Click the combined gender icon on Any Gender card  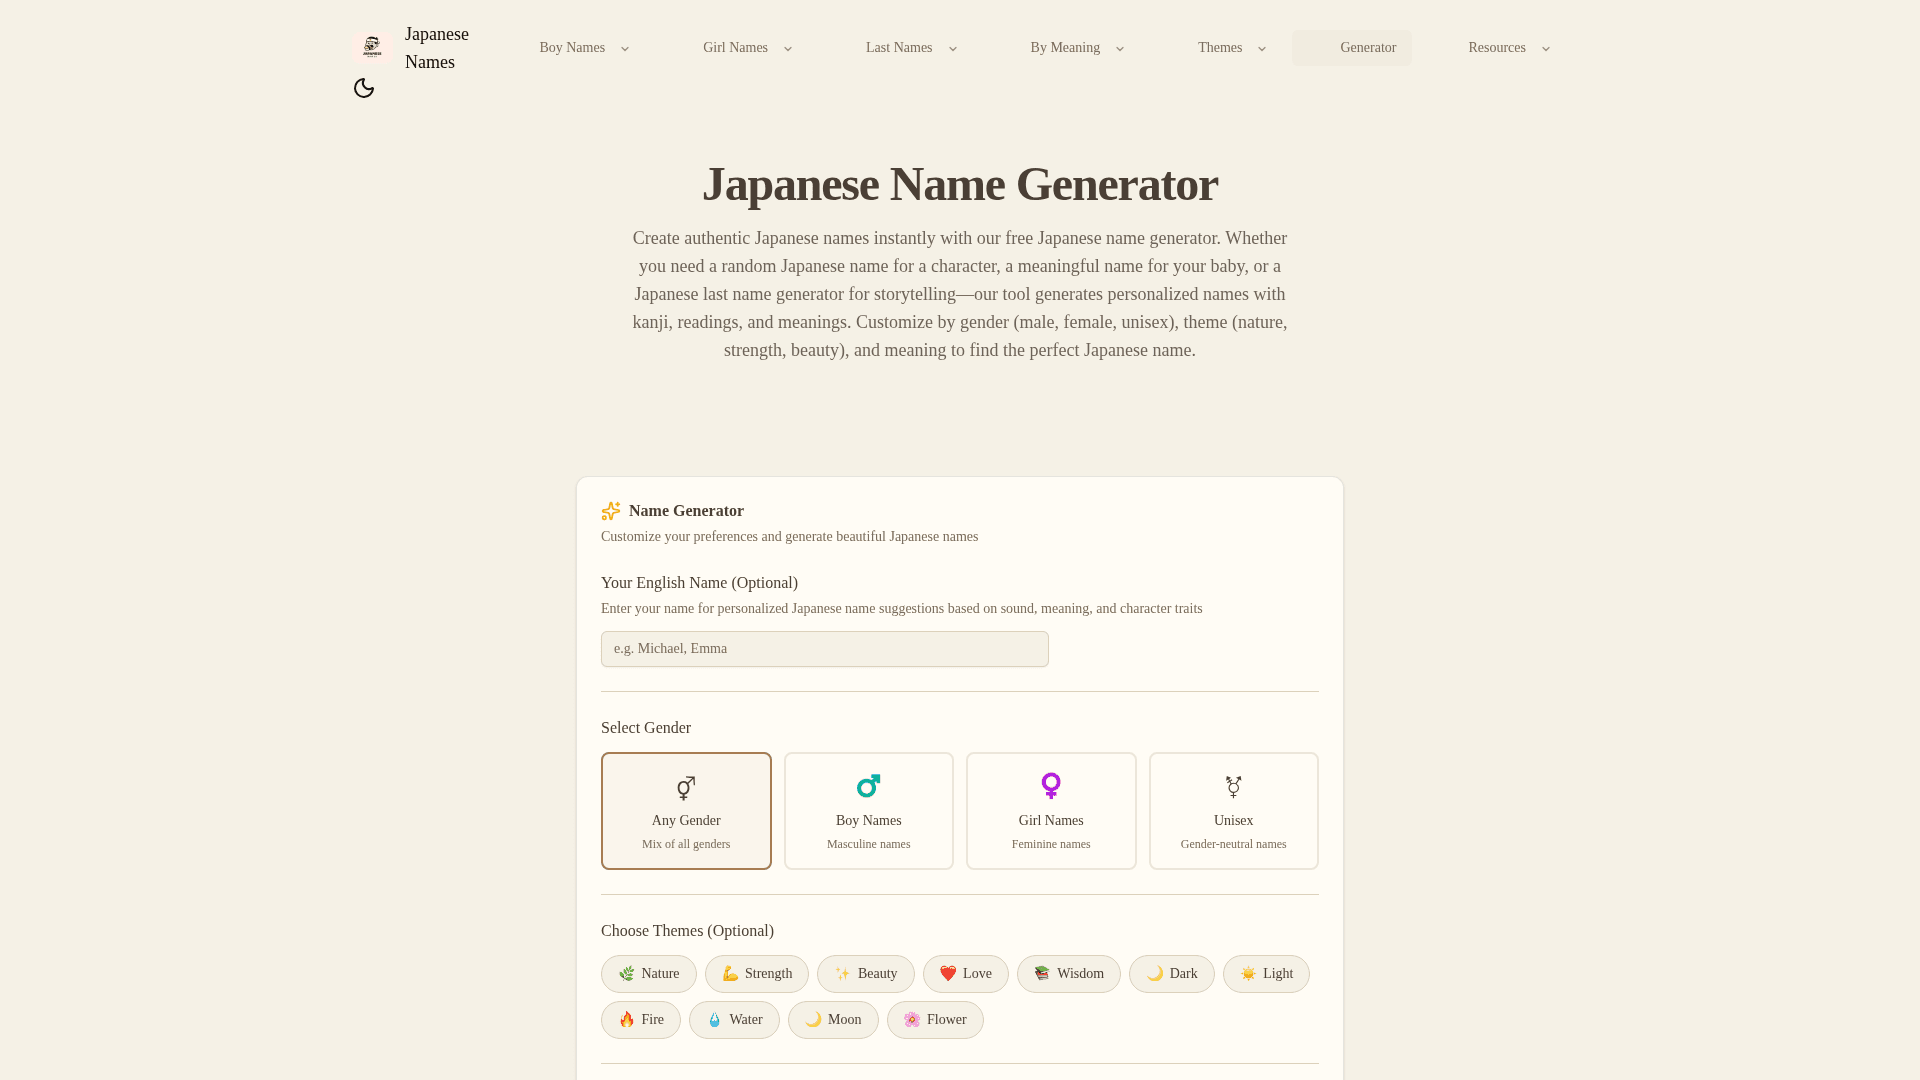685,787
